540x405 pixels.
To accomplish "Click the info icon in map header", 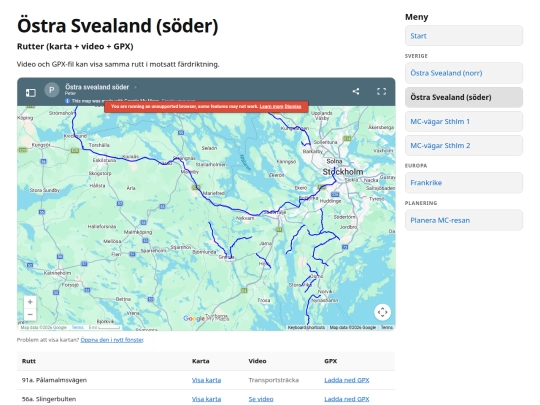I will coord(68,101).
